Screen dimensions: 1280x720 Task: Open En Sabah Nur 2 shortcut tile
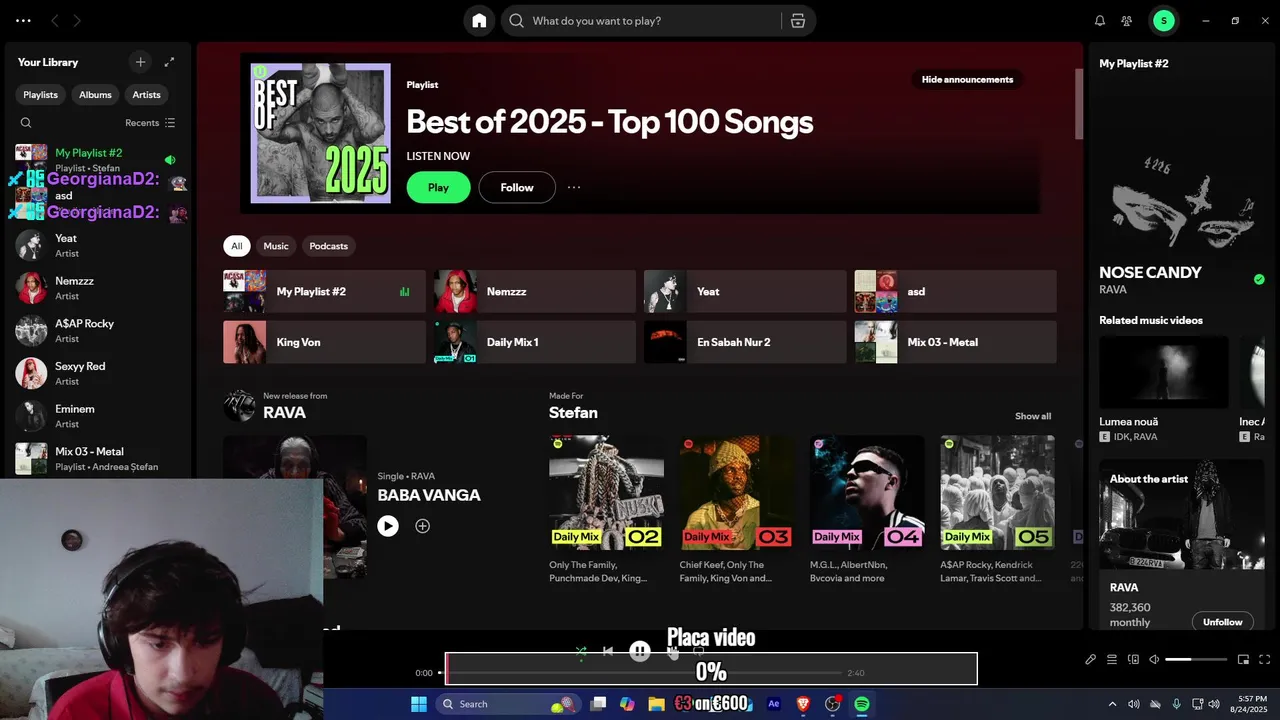pyautogui.click(x=745, y=342)
